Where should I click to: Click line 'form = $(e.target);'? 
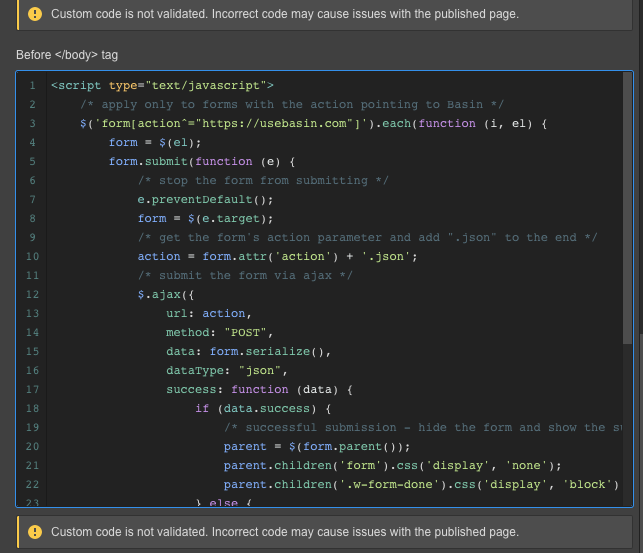pos(205,218)
